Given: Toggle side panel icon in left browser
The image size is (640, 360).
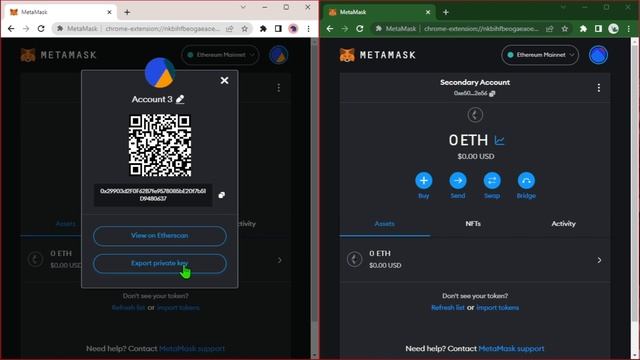Looking at the screenshot, I should (x=278, y=29).
